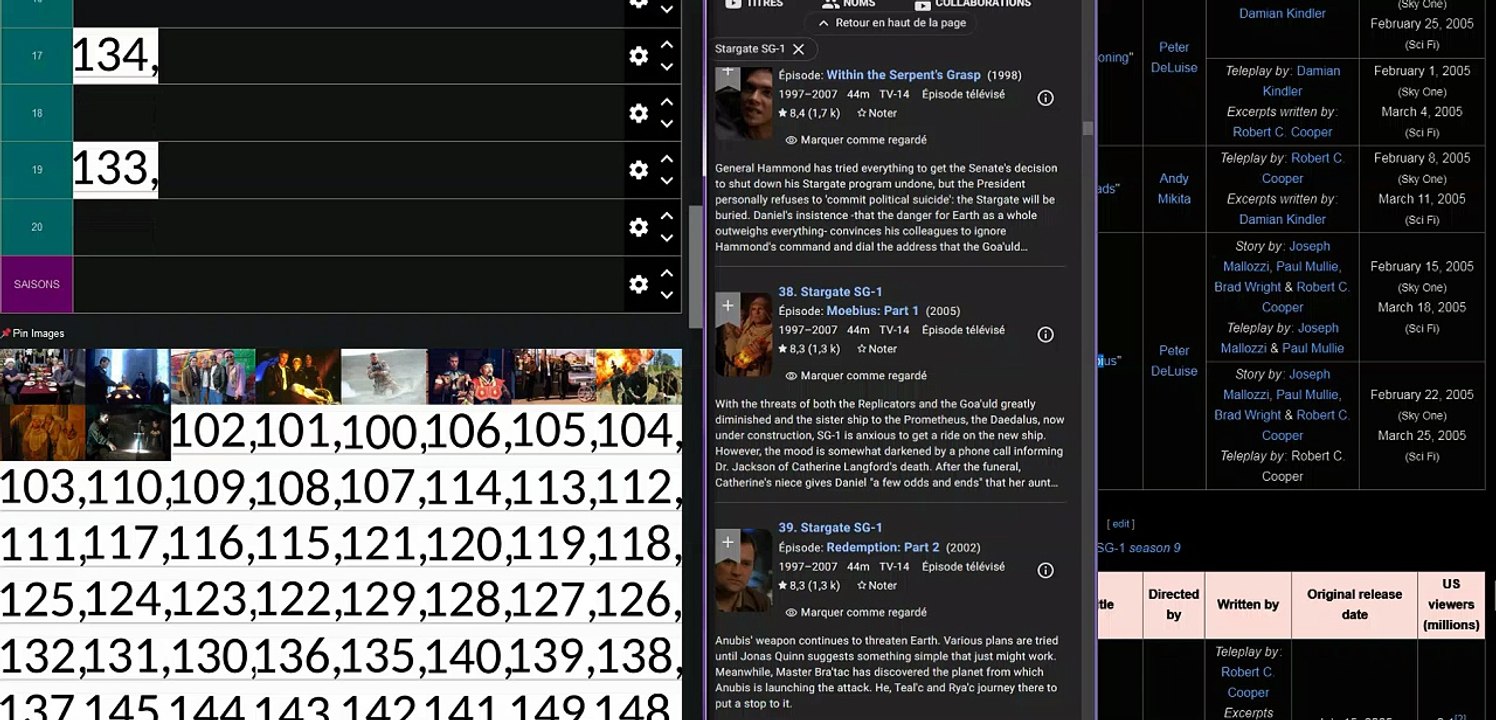This screenshot has height=720, width=1496.
Task: Select the four men by graffiti wall thumbnail
Action: (x=213, y=376)
